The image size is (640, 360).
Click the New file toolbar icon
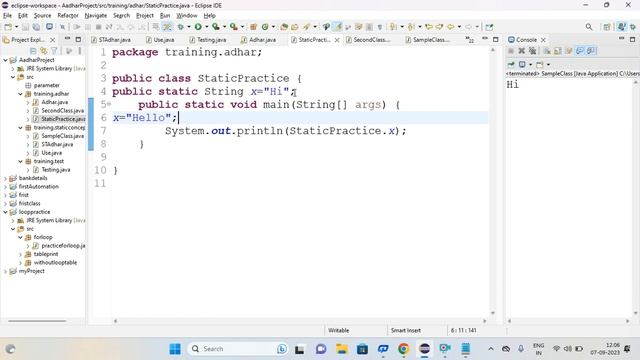point(8,27)
